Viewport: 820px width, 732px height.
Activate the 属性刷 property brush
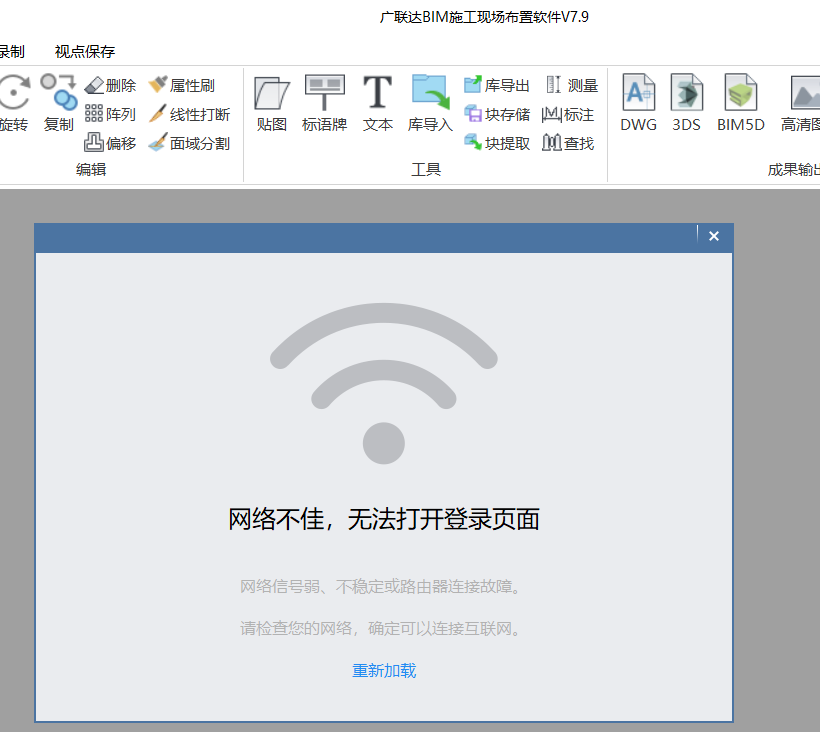(181, 85)
